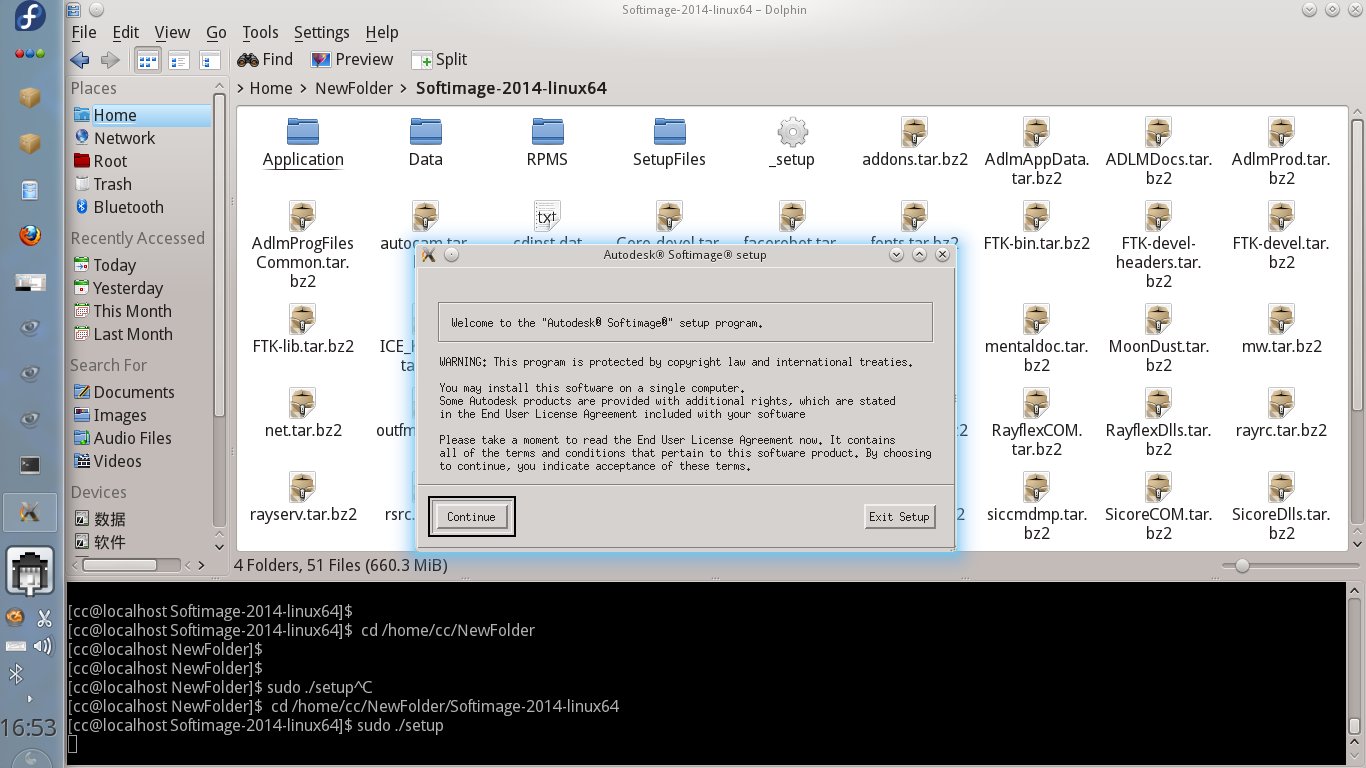The width and height of the screenshot is (1366, 768).
Task: Click inside the embedded terminal panel
Action: [x=705, y=672]
